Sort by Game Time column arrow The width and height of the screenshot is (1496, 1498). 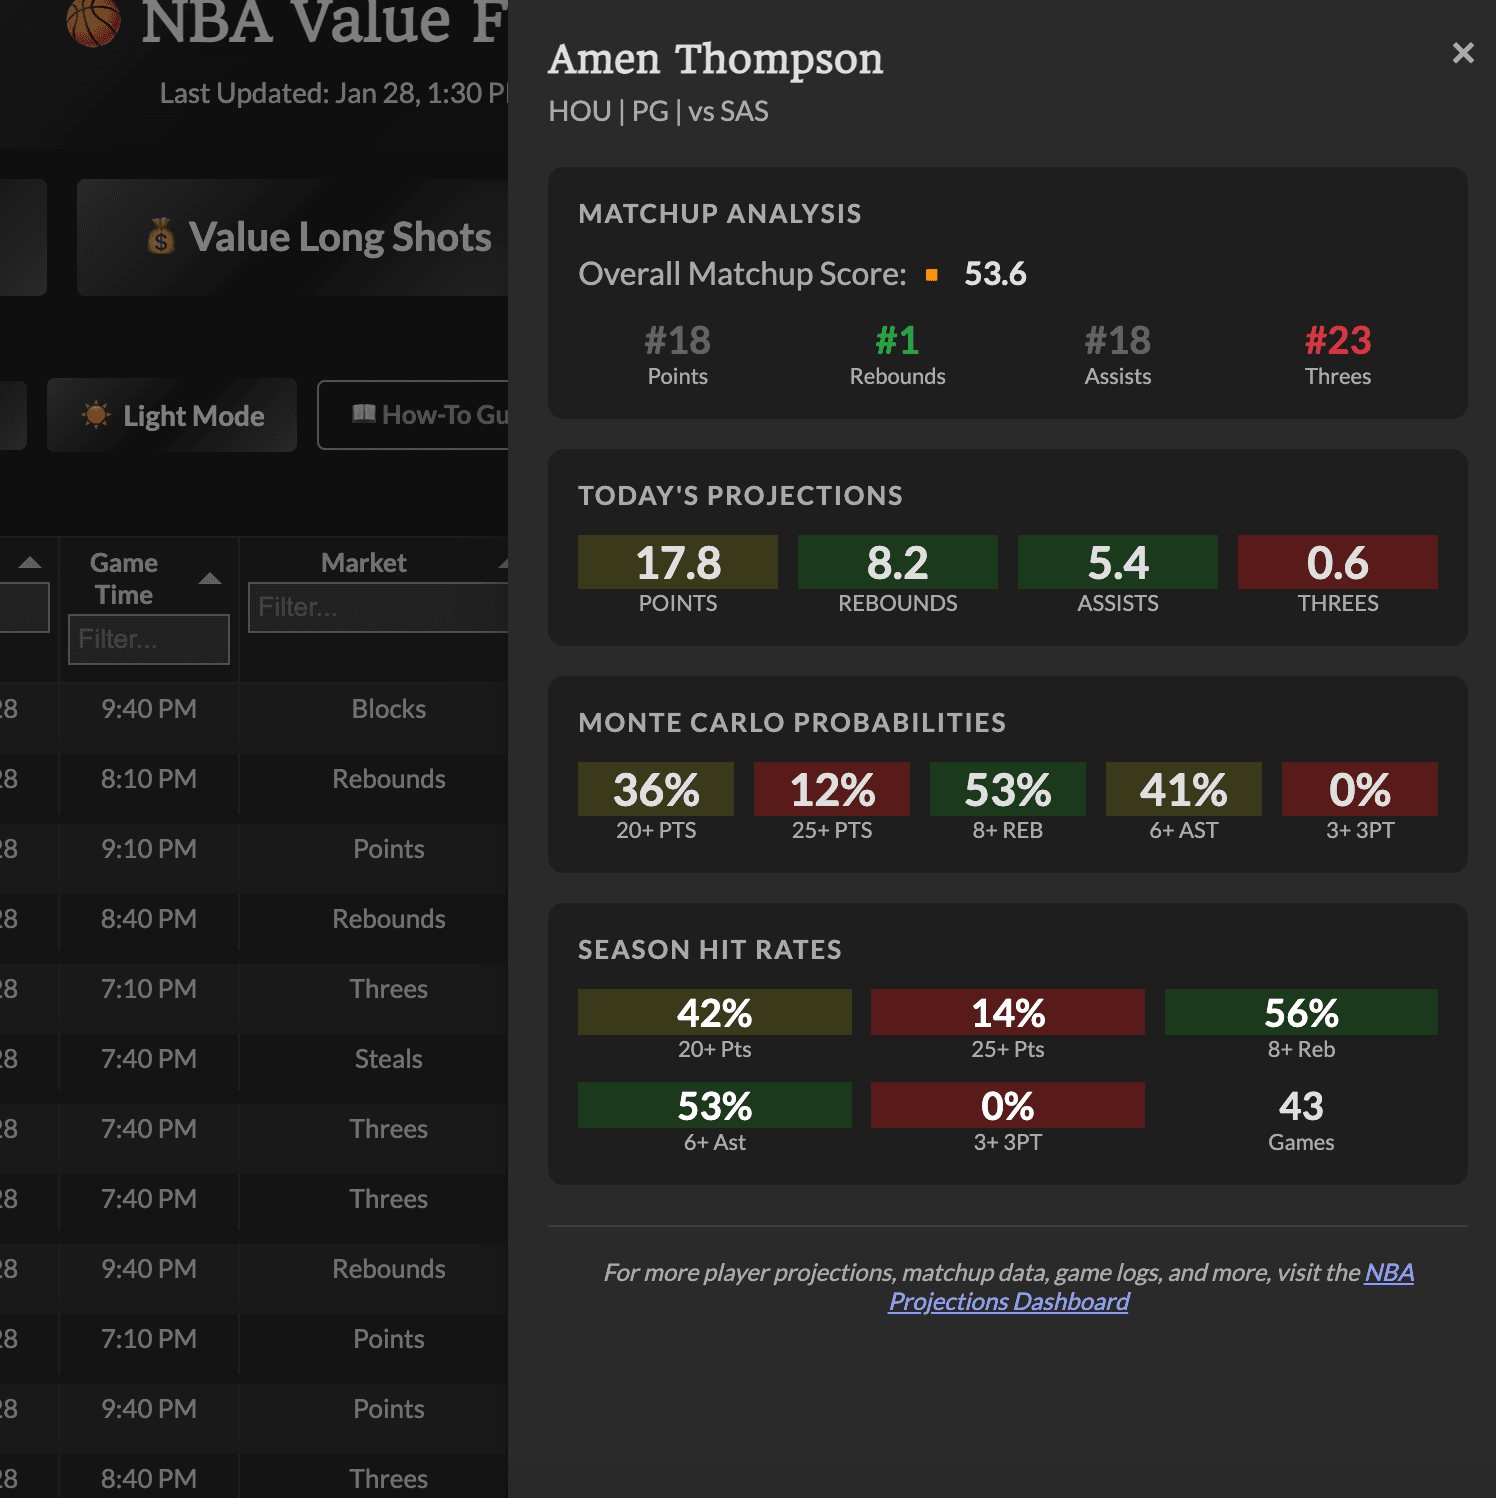click(x=209, y=579)
